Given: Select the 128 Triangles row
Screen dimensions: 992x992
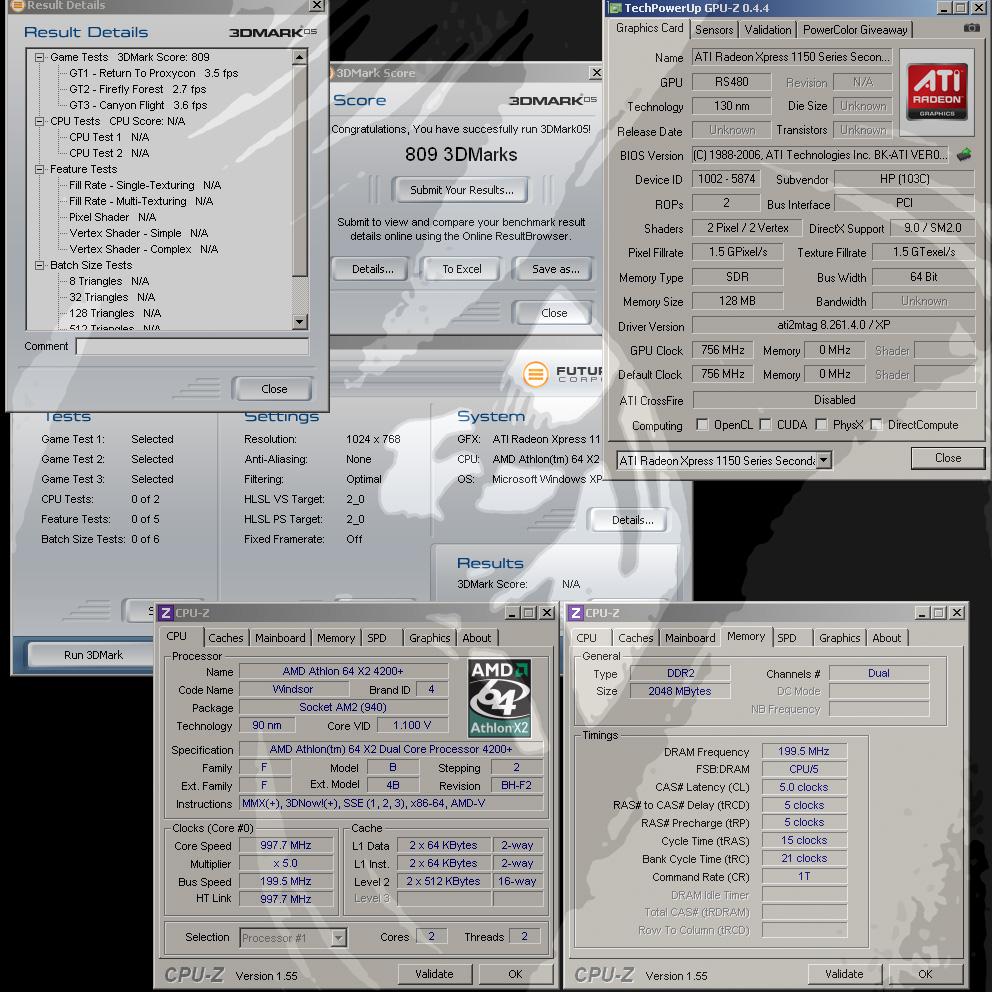Looking at the screenshot, I should (115, 313).
